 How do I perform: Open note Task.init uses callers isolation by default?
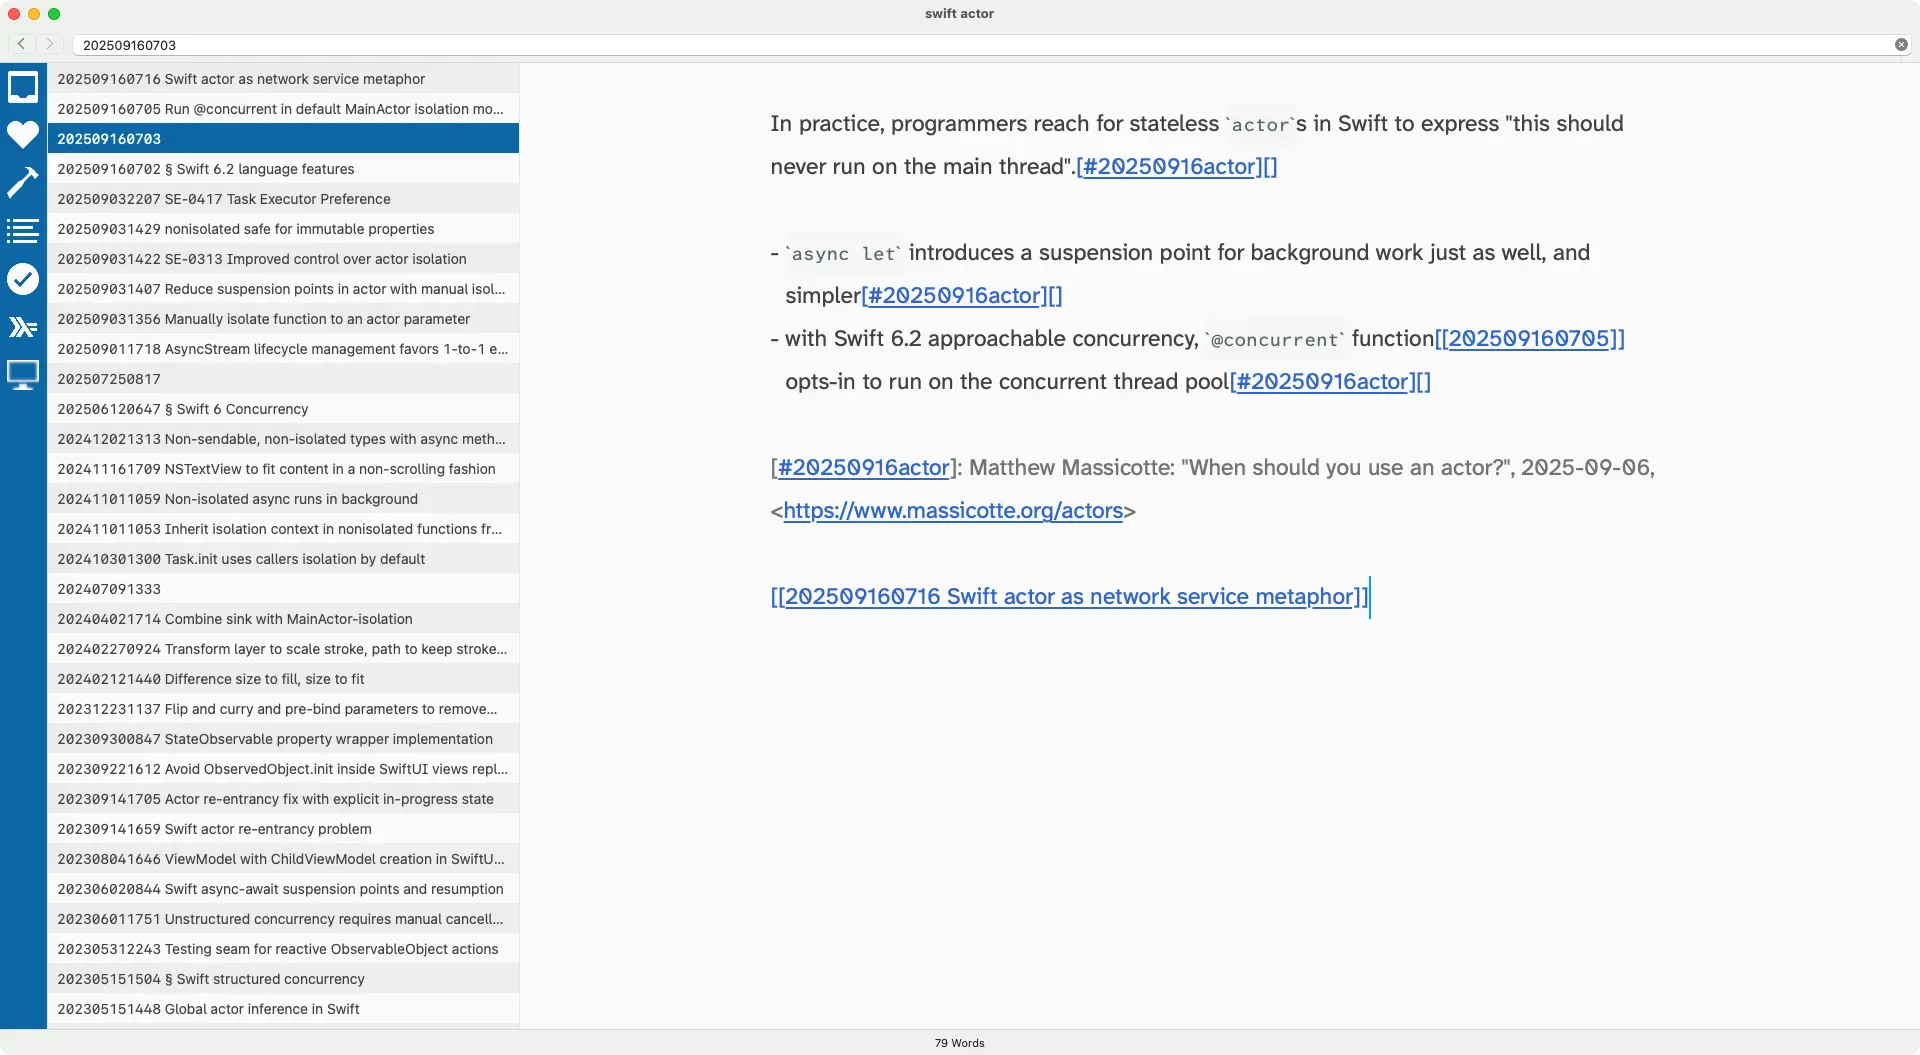283,559
